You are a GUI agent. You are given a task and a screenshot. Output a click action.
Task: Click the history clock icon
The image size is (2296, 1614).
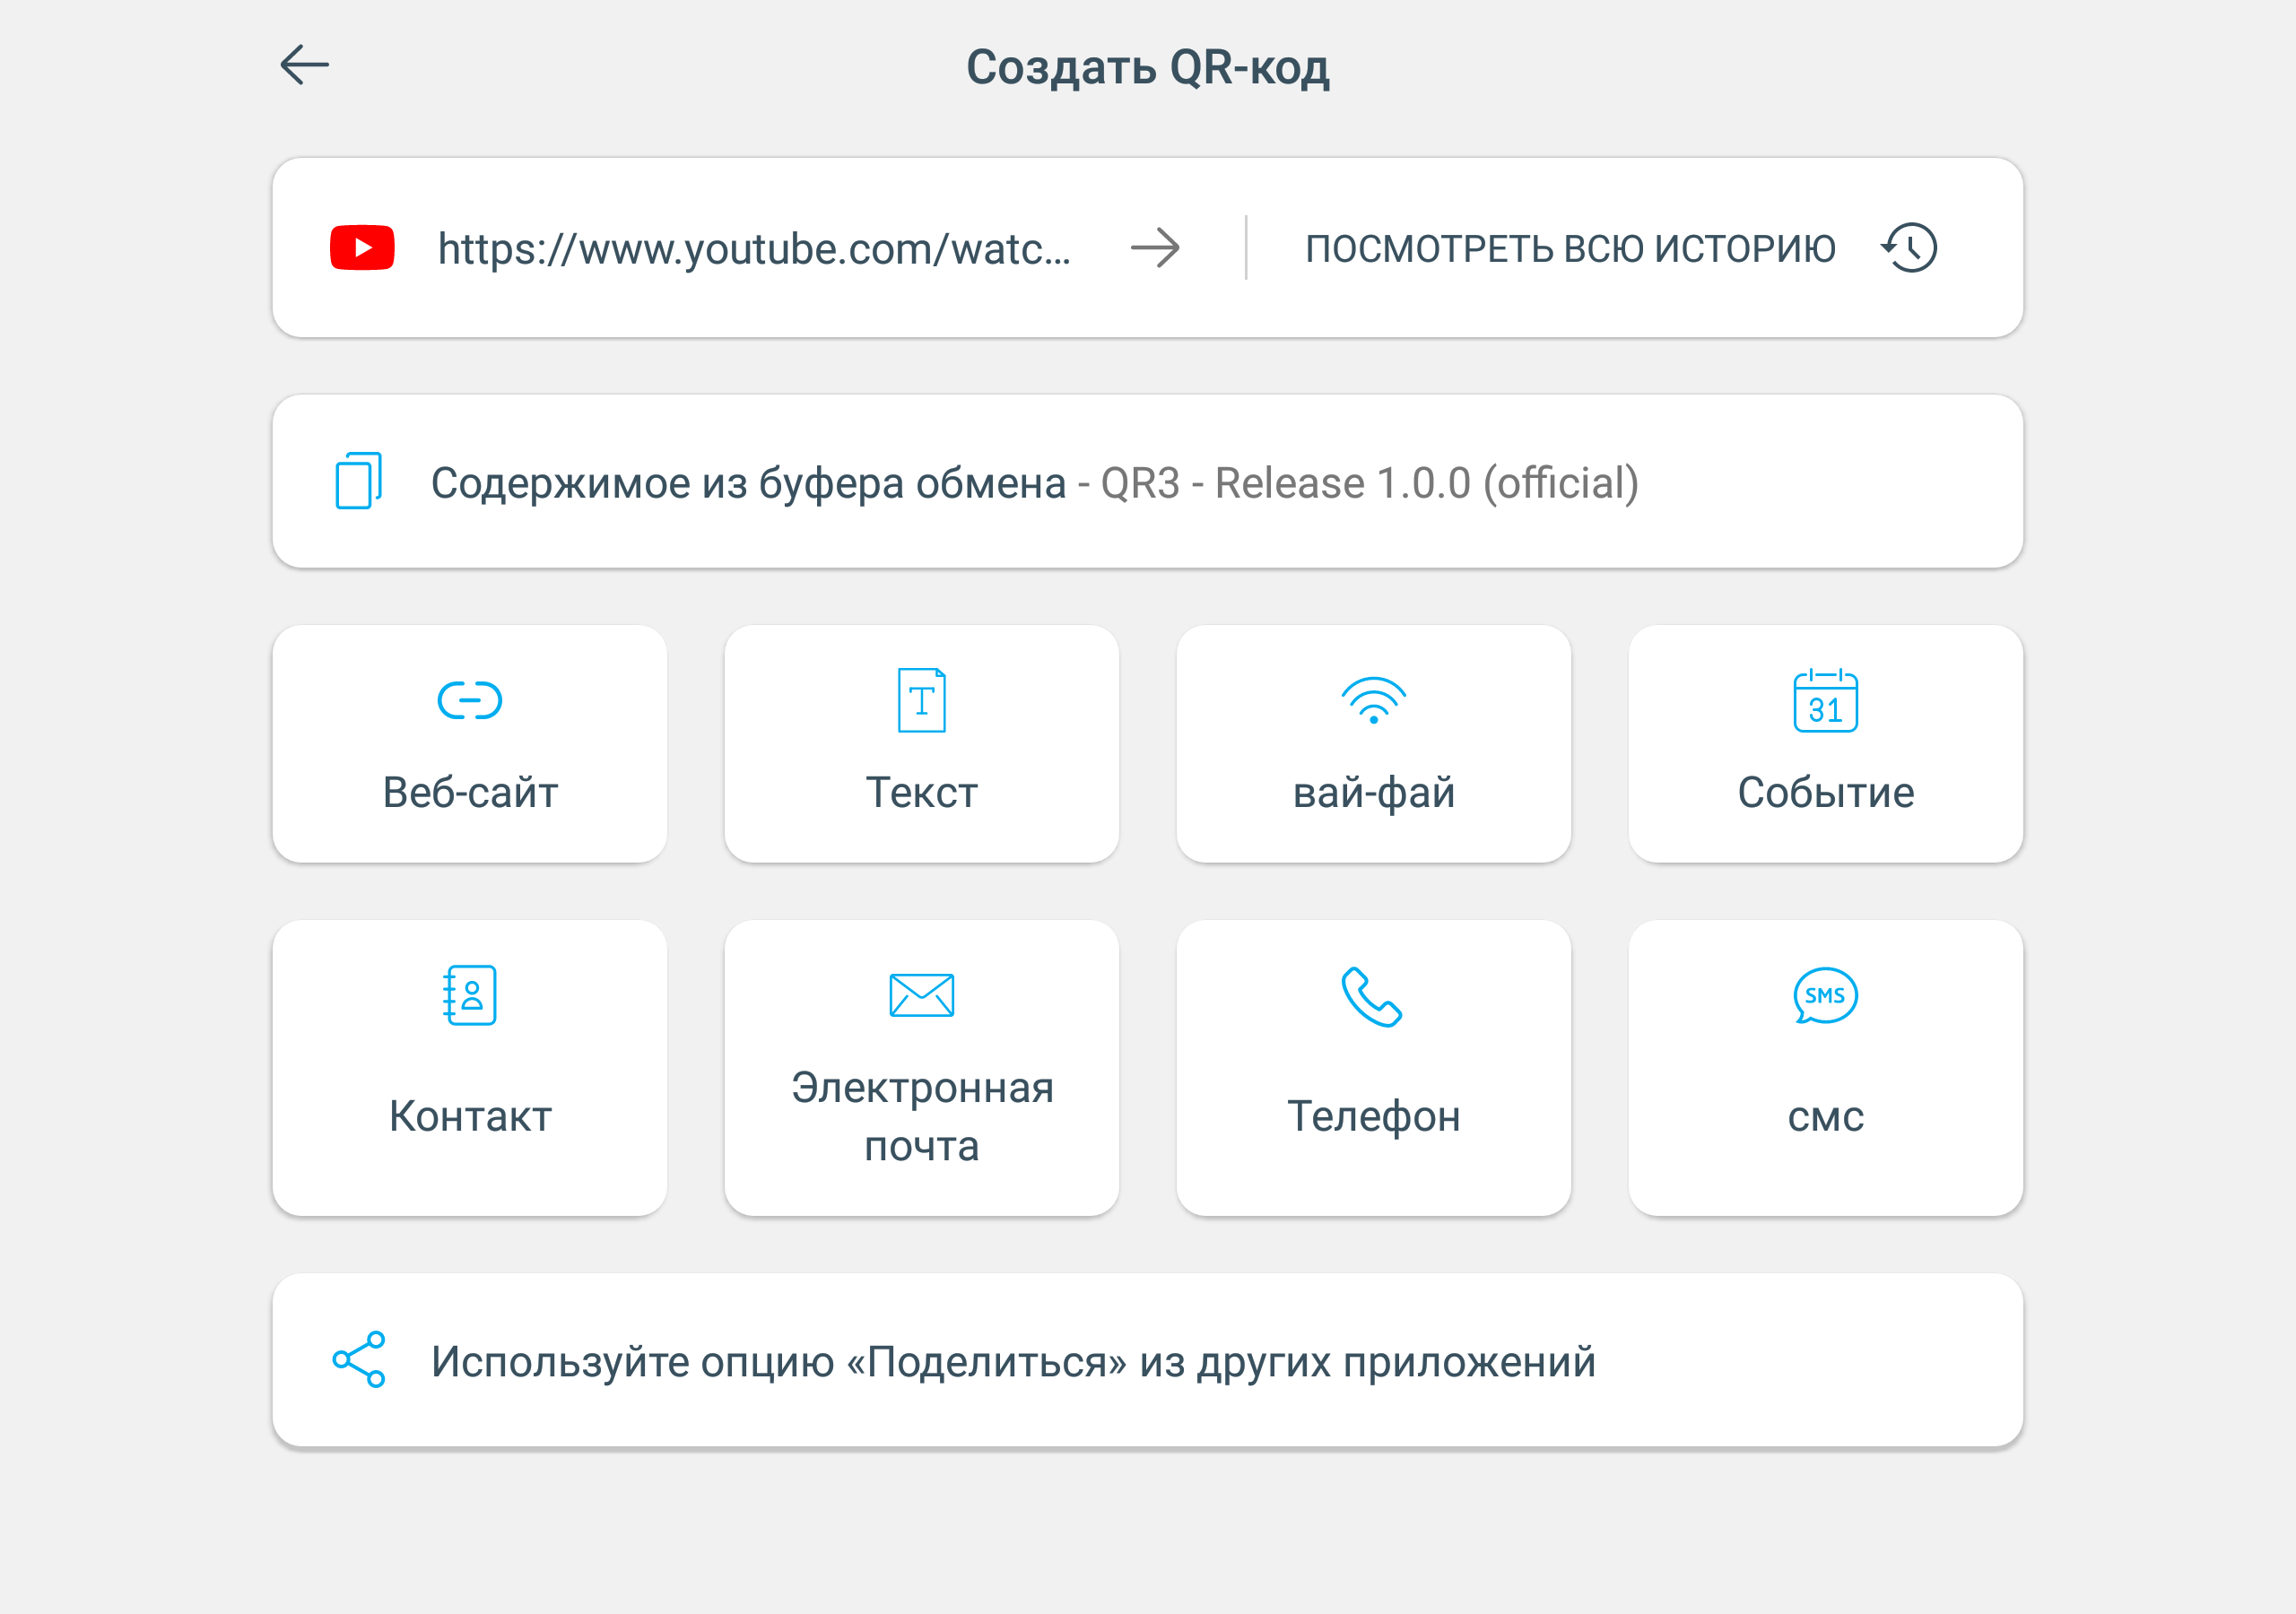(x=1909, y=247)
